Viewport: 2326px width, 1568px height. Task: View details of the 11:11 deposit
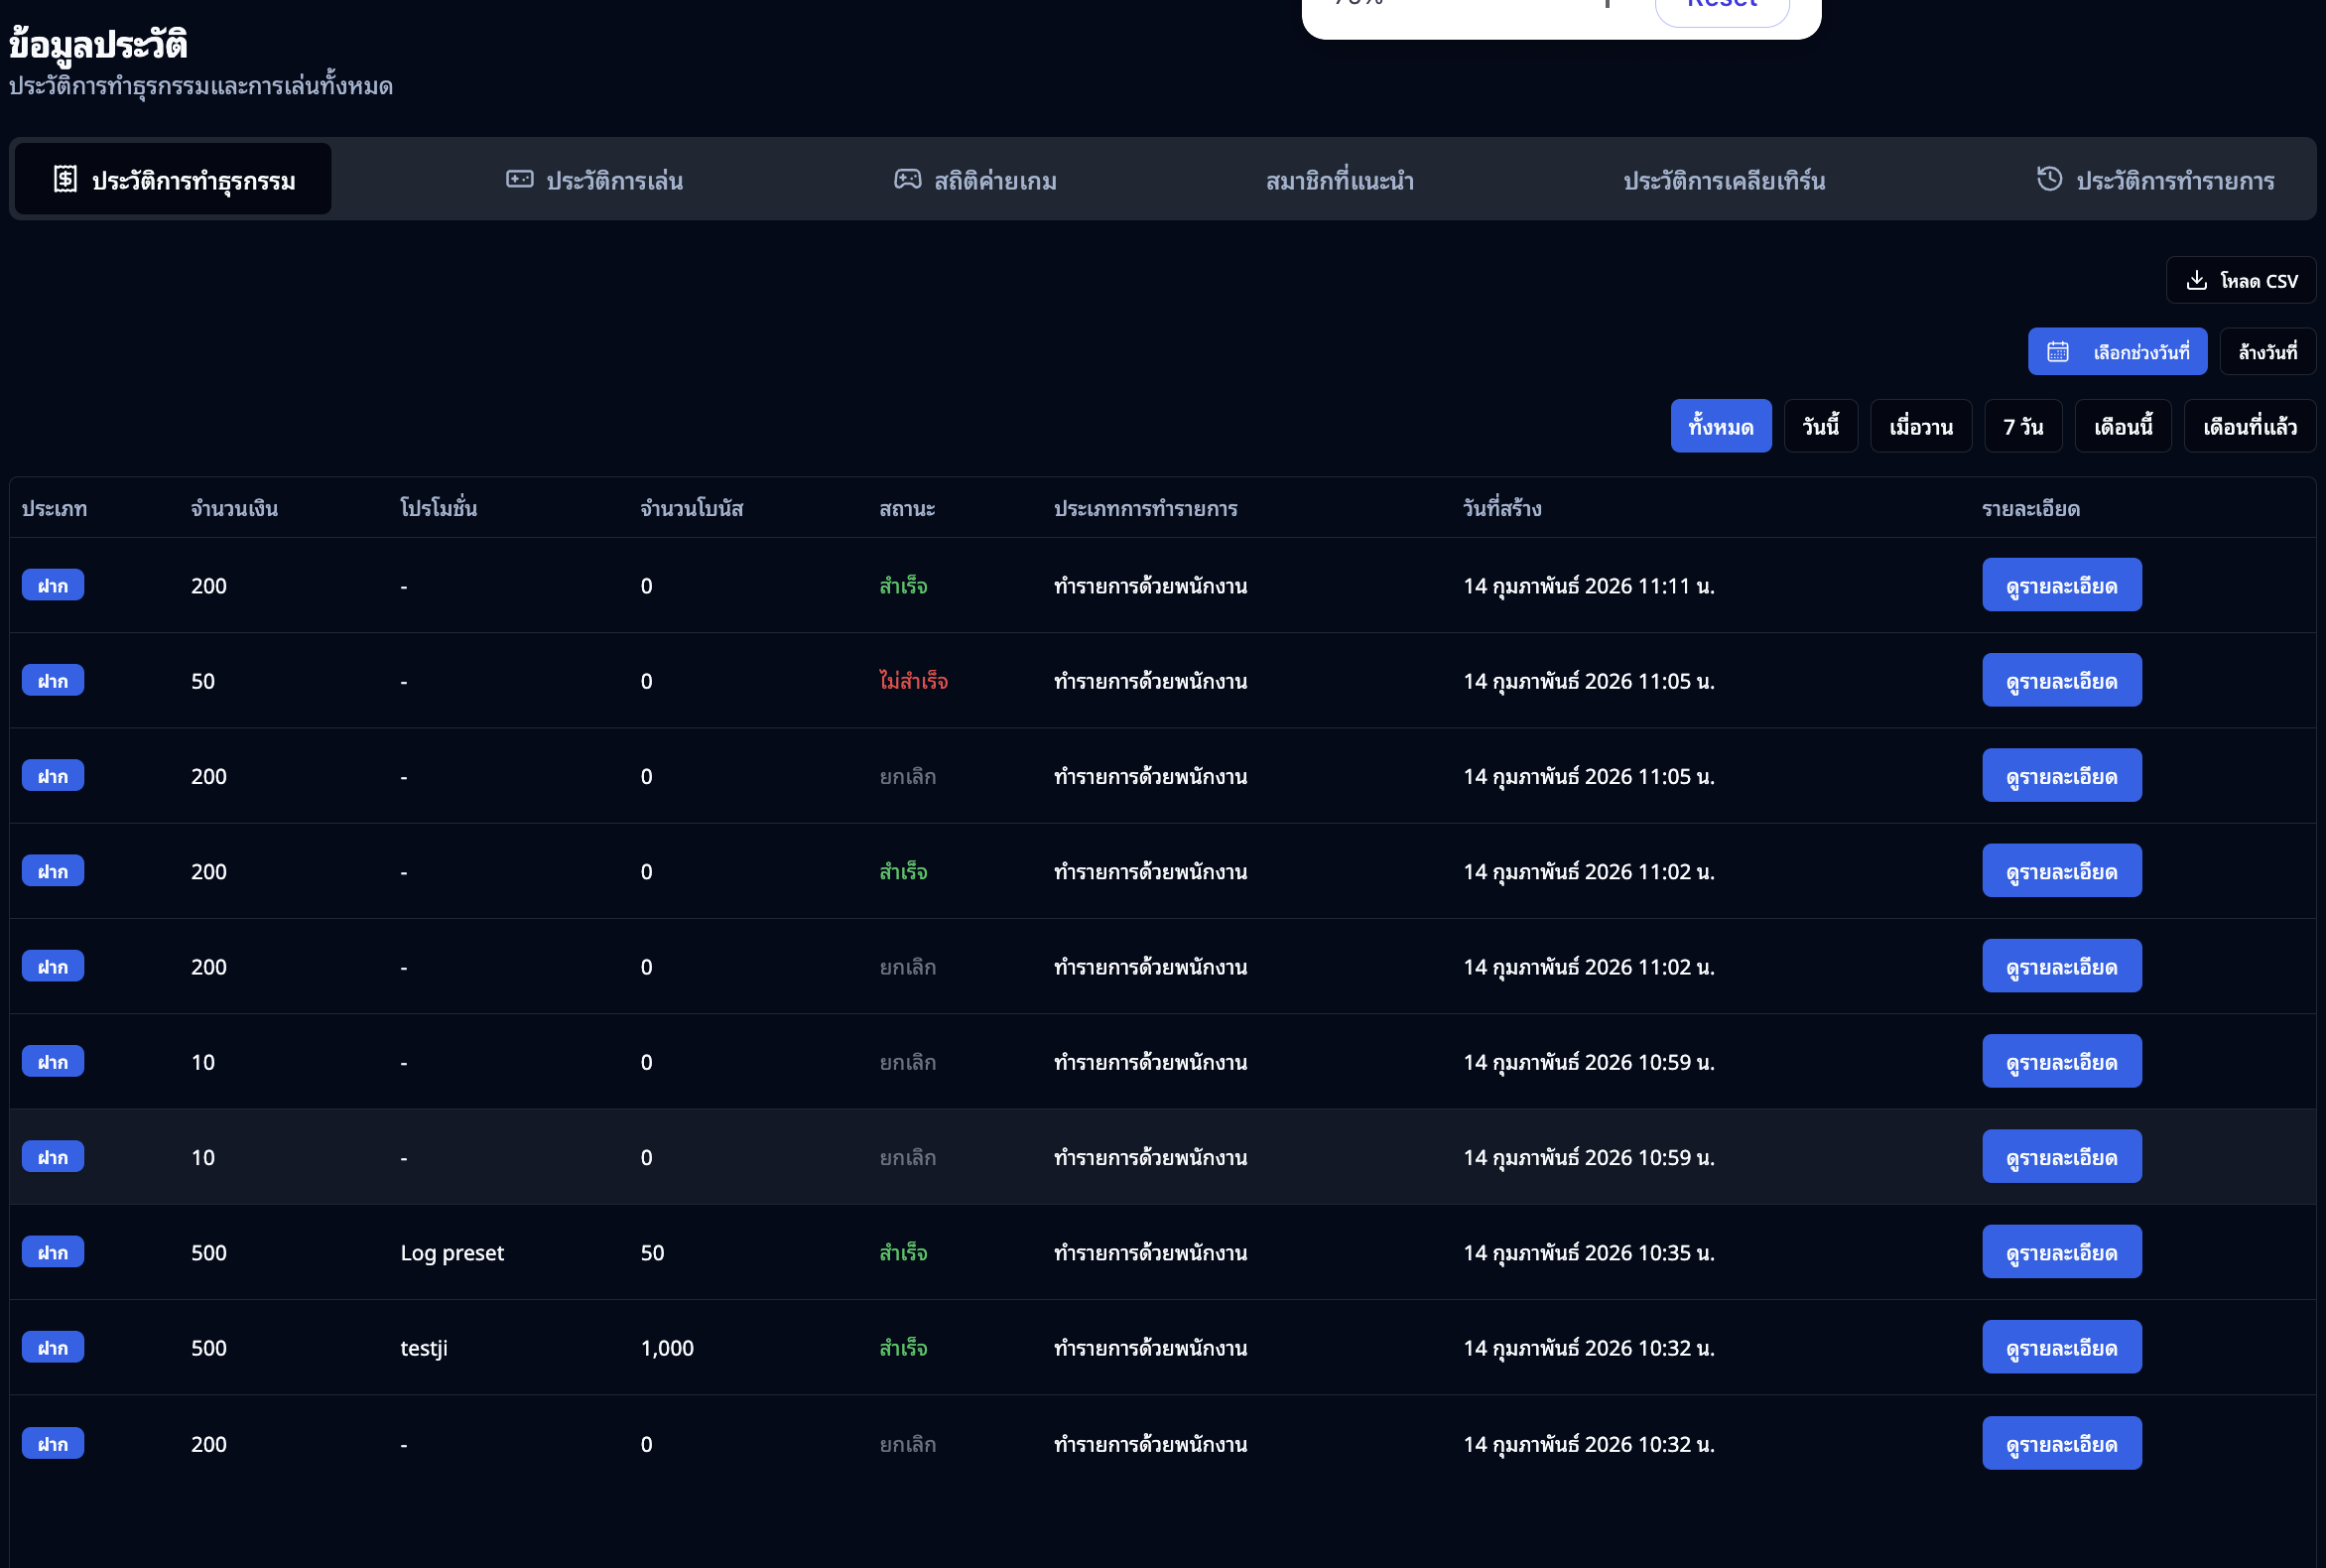(2061, 585)
